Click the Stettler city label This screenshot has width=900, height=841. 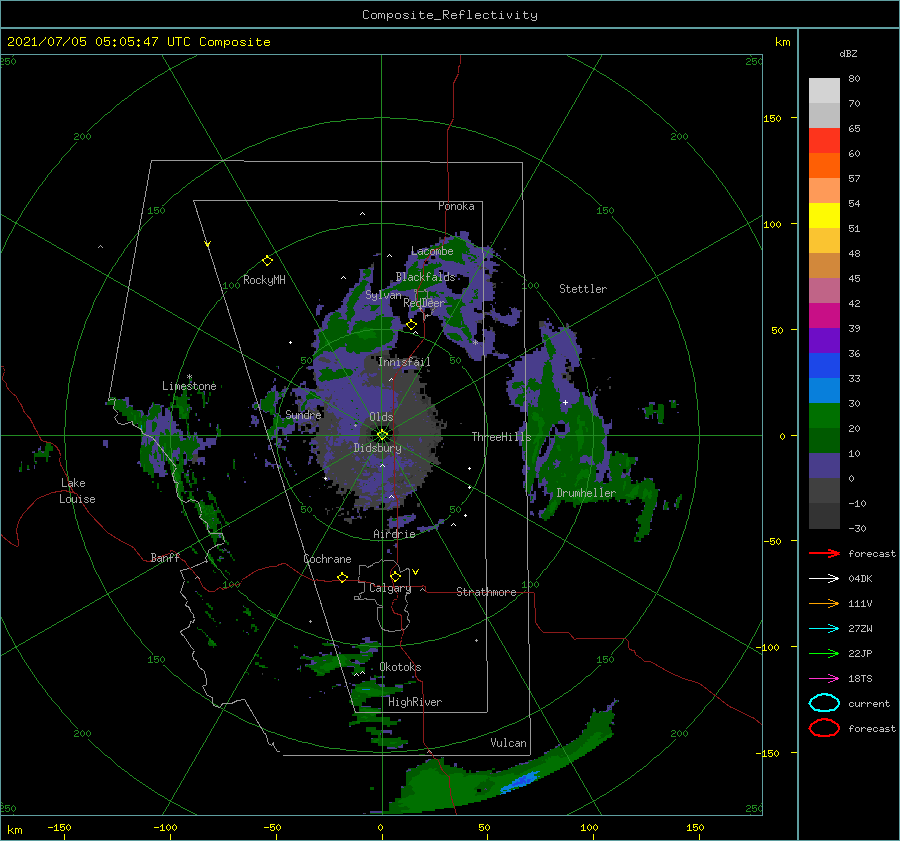pos(583,289)
